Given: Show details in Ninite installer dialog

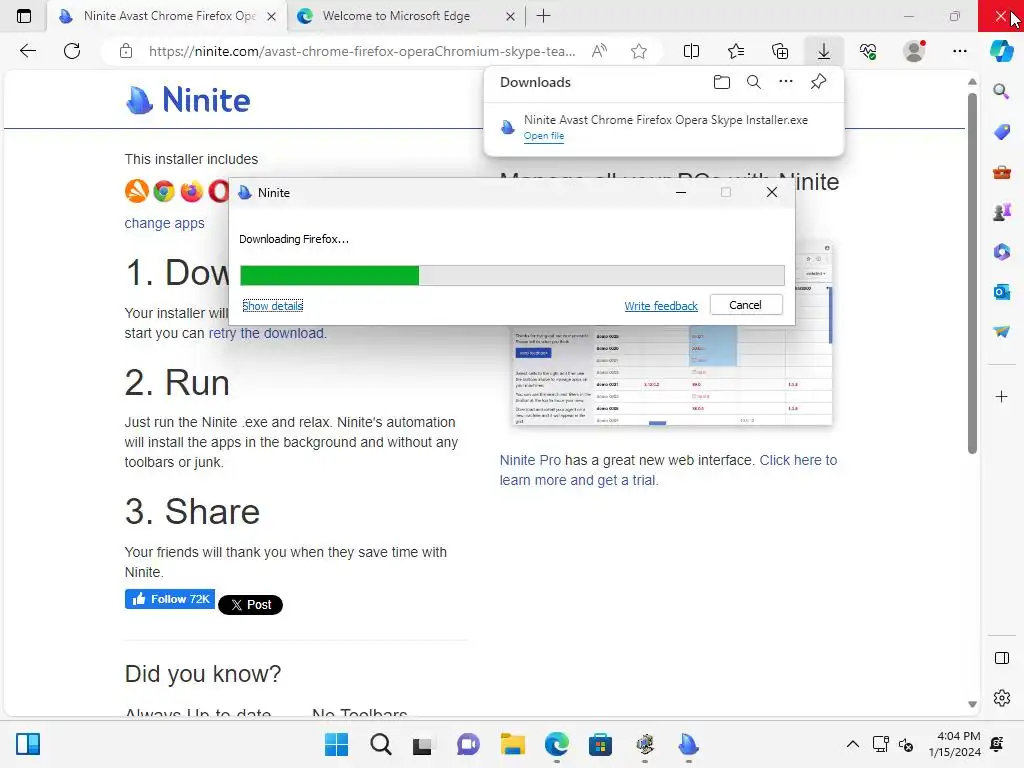Looking at the screenshot, I should [272, 306].
